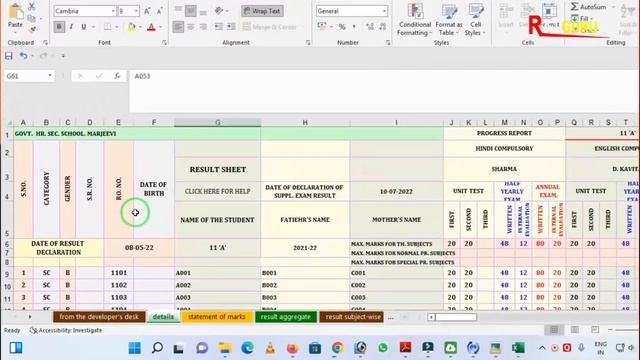Customize Quick Access Toolbar arrow
This screenshot has width=640, height=360.
63,56
